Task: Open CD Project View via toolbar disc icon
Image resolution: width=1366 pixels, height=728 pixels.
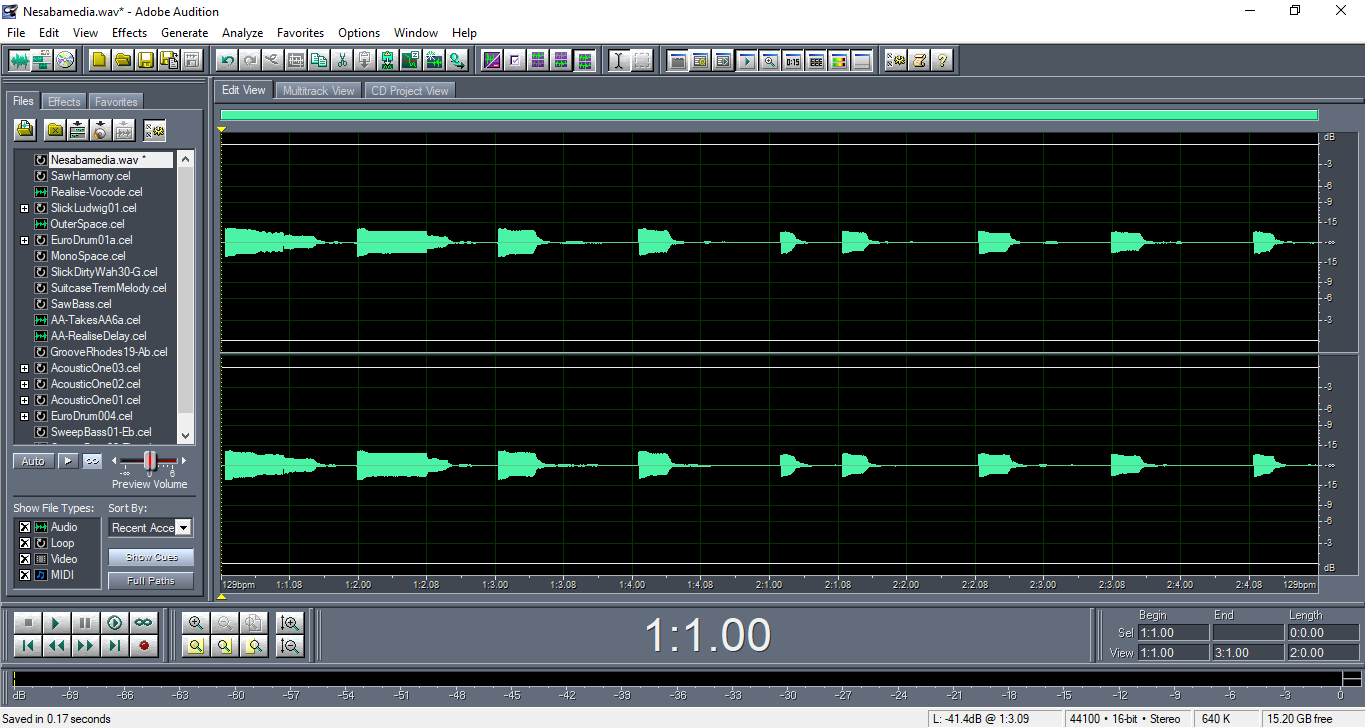Action: tap(65, 60)
